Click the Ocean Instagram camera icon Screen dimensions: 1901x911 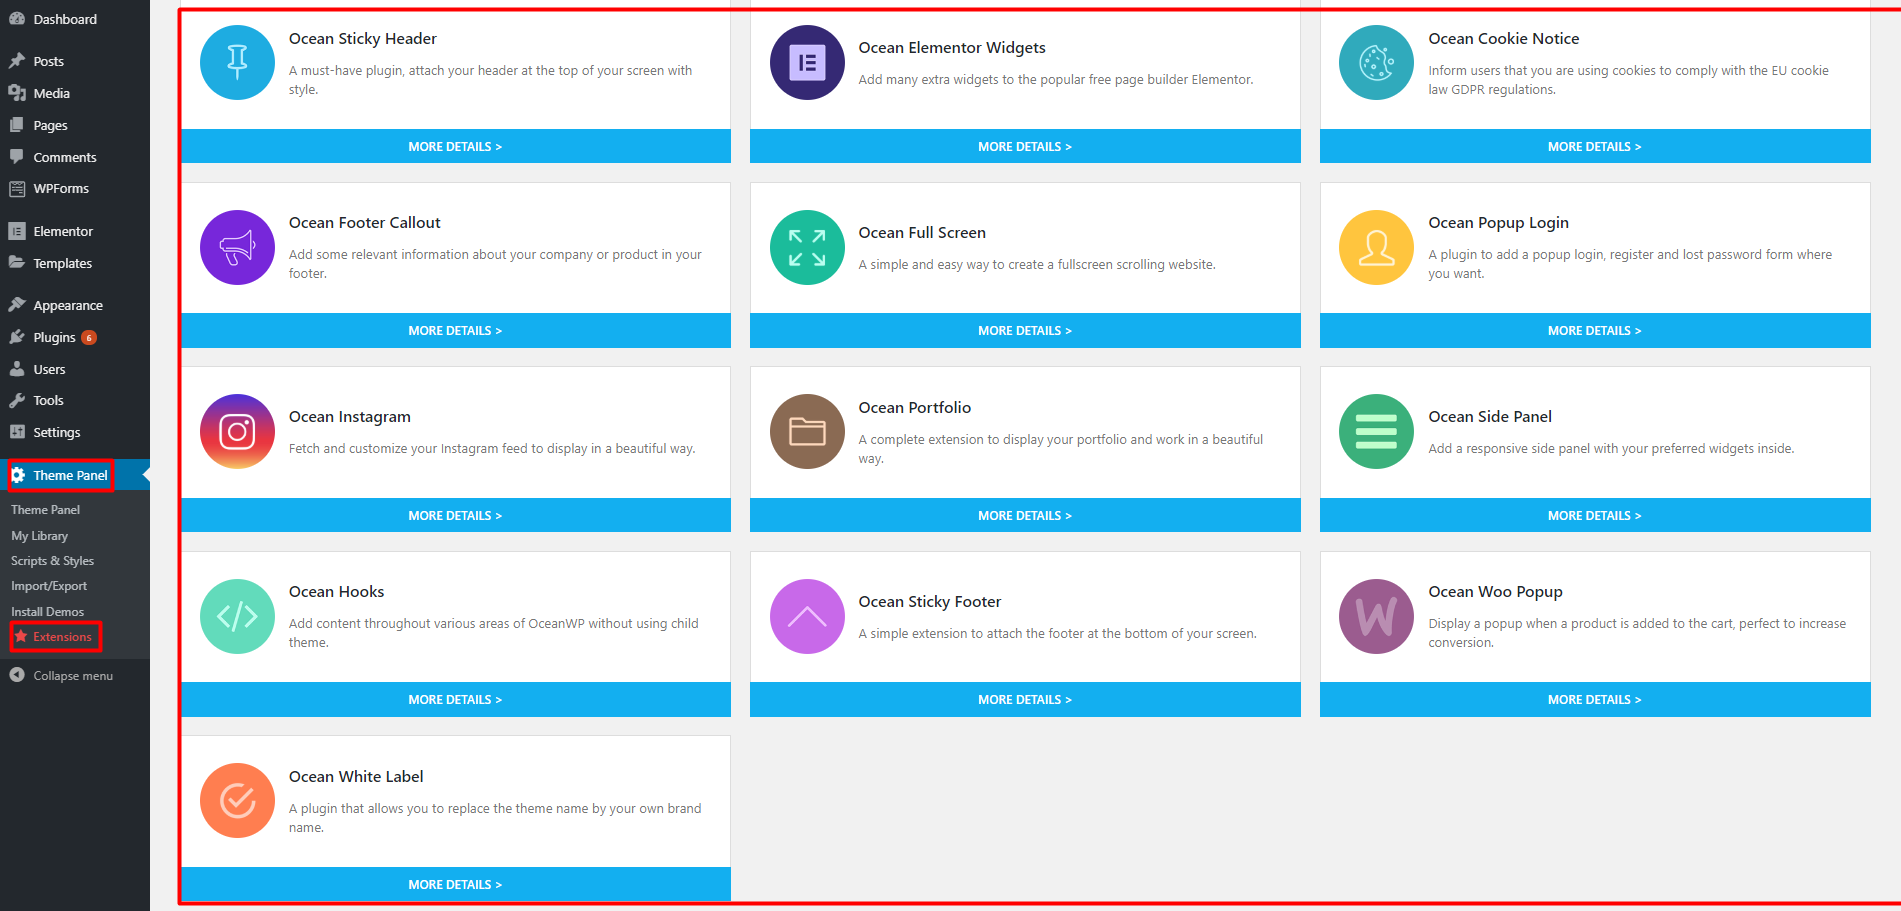237,431
